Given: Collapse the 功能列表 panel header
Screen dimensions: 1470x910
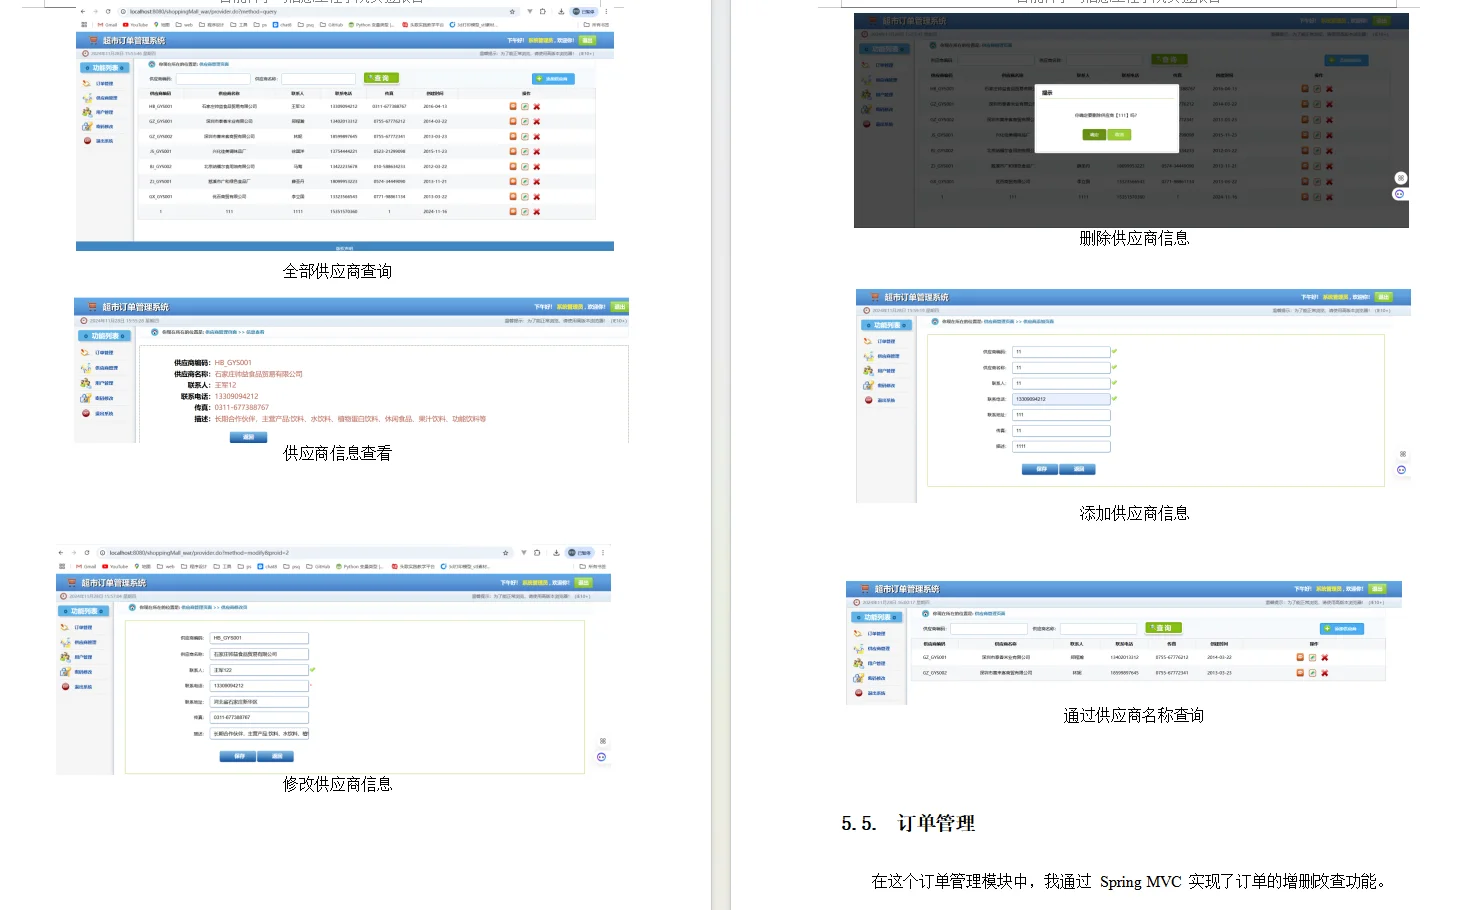Looking at the screenshot, I should point(104,67).
